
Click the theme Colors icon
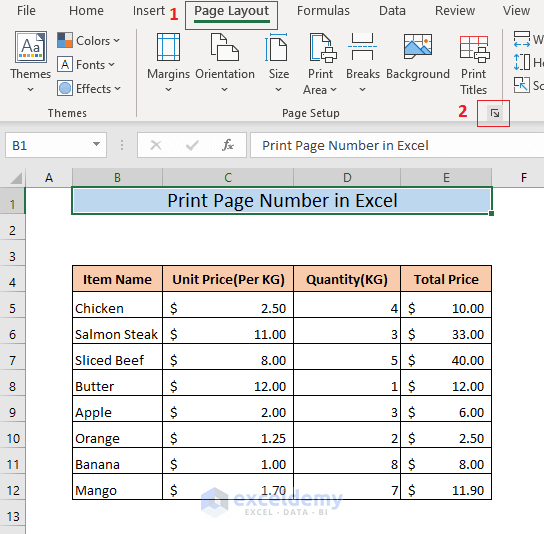(x=65, y=40)
